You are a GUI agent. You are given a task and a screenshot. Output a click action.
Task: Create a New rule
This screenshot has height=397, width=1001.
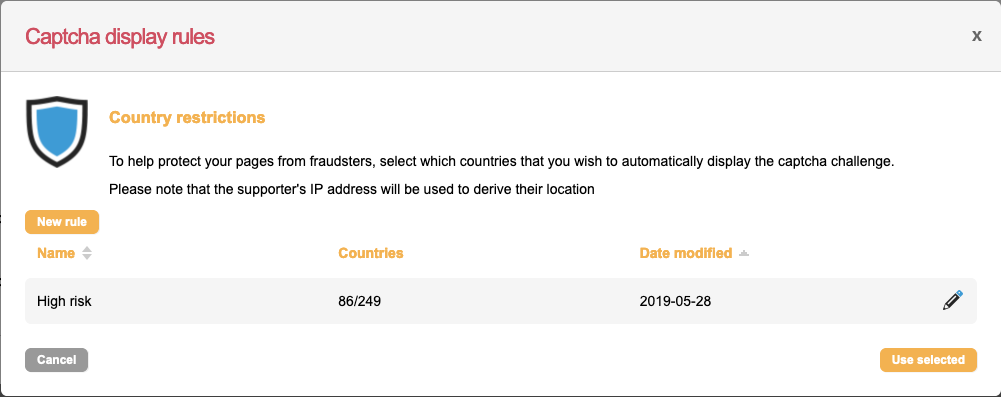pos(62,222)
